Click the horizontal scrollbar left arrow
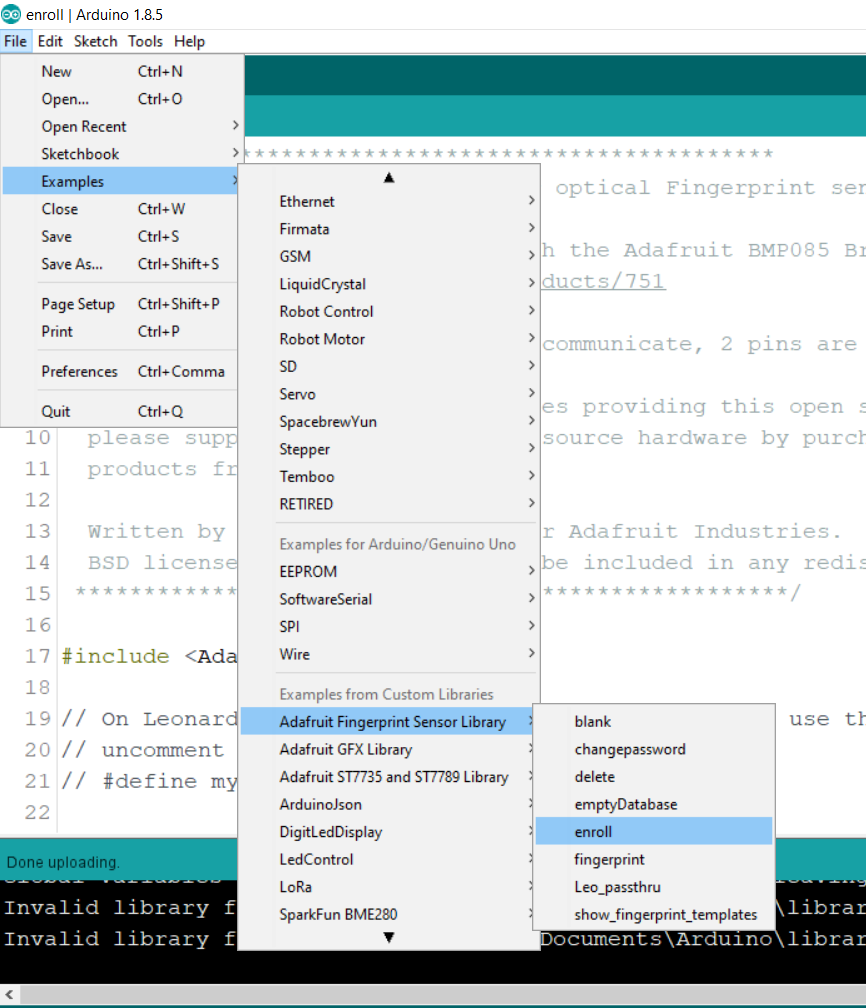This screenshot has height=1008, width=866. (x=10, y=994)
